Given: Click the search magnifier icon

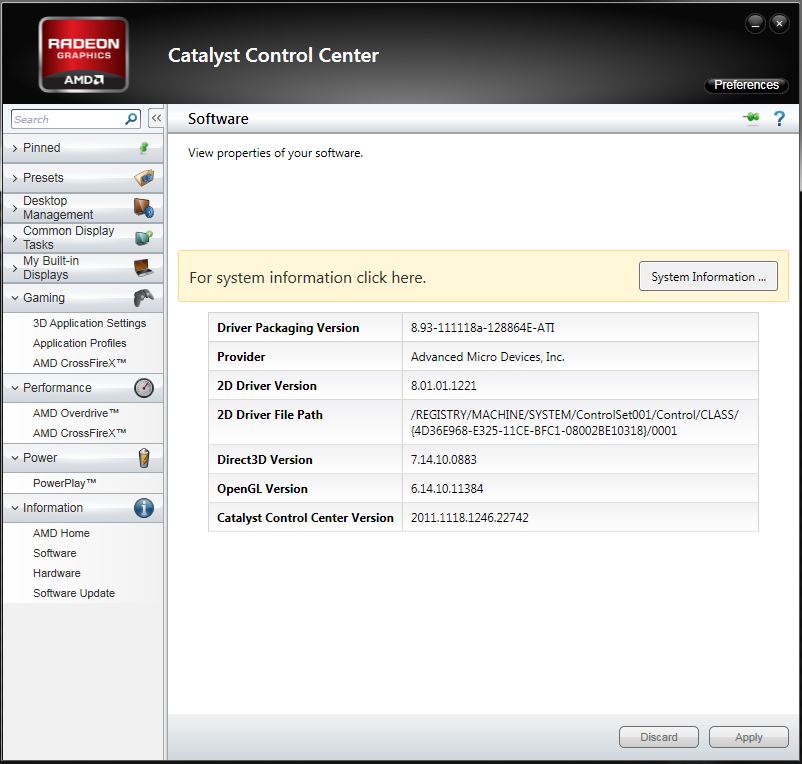Looking at the screenshot, I should click(131, 119).
